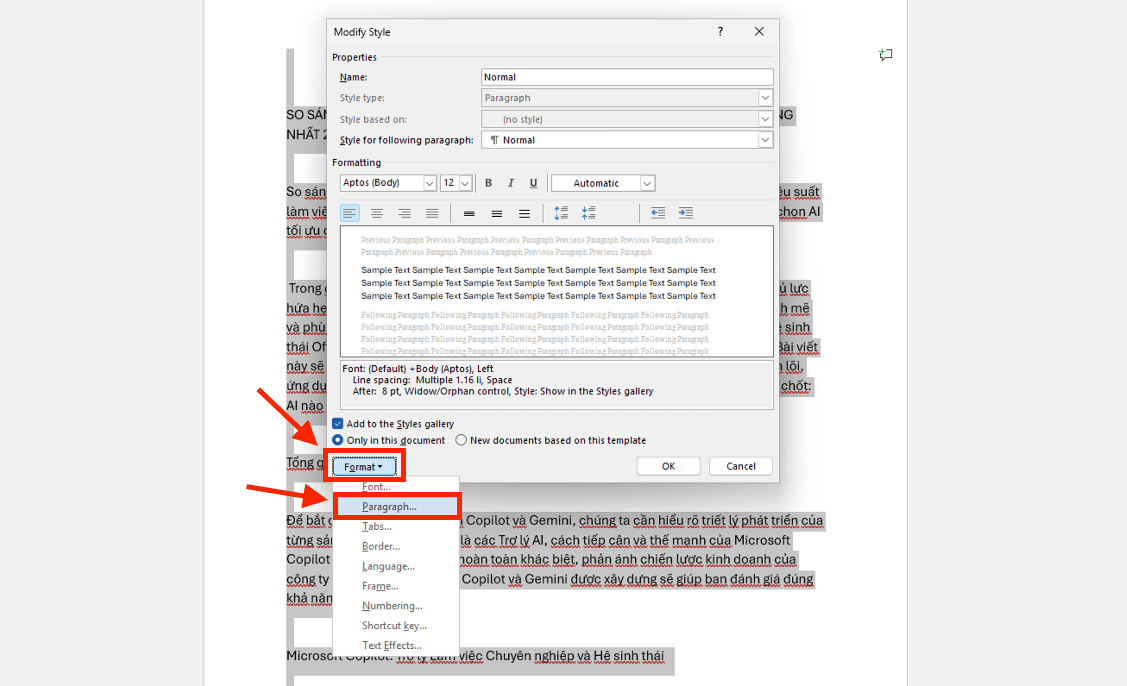
Task: Select the Only in this document option
Action: tap(338, 440)
